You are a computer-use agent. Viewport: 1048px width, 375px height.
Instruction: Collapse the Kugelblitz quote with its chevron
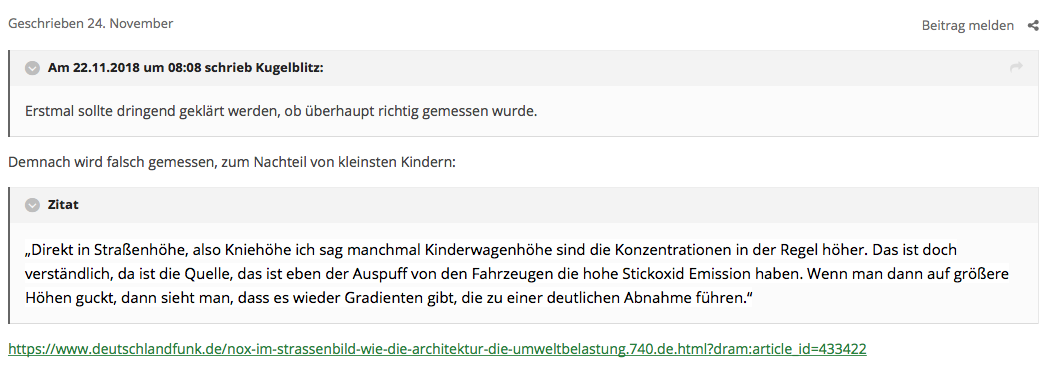32,68
